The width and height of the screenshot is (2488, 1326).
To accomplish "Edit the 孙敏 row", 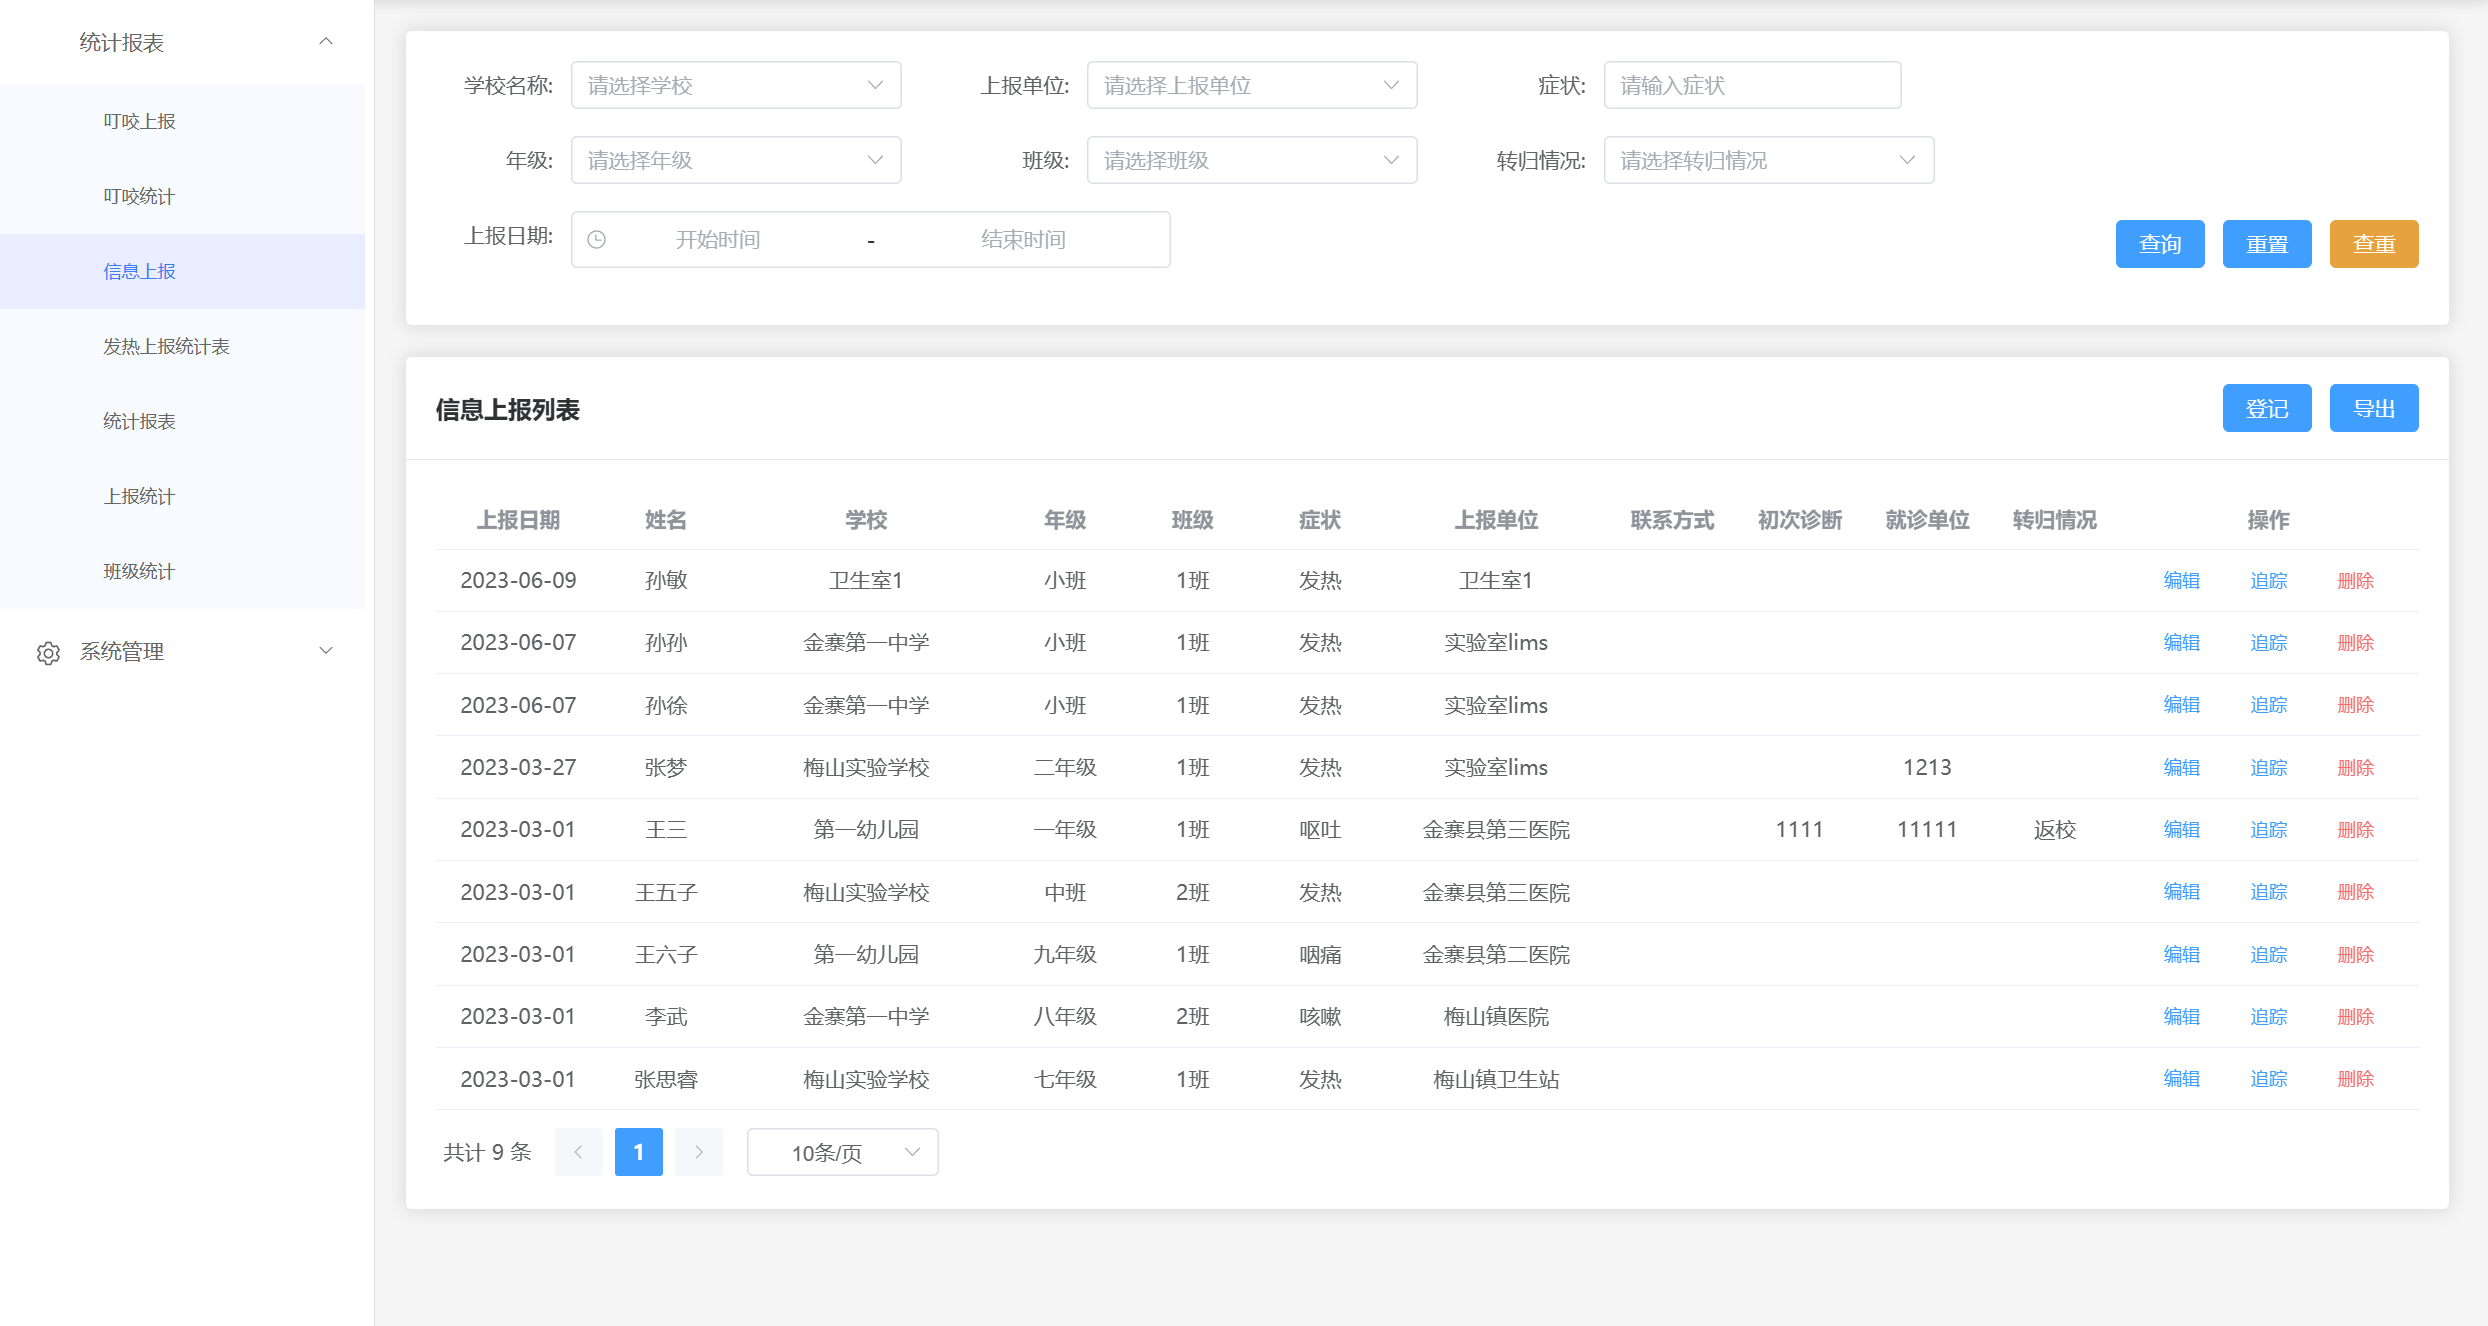I will [x=2181, y=581].
